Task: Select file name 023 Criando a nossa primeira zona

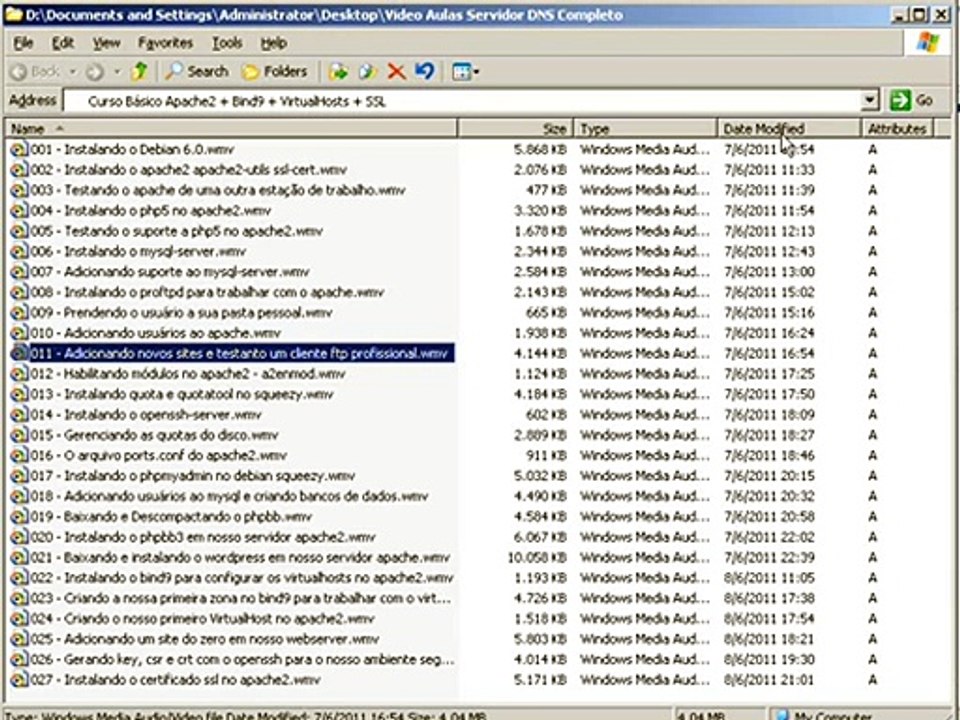Action: point(242,598)
